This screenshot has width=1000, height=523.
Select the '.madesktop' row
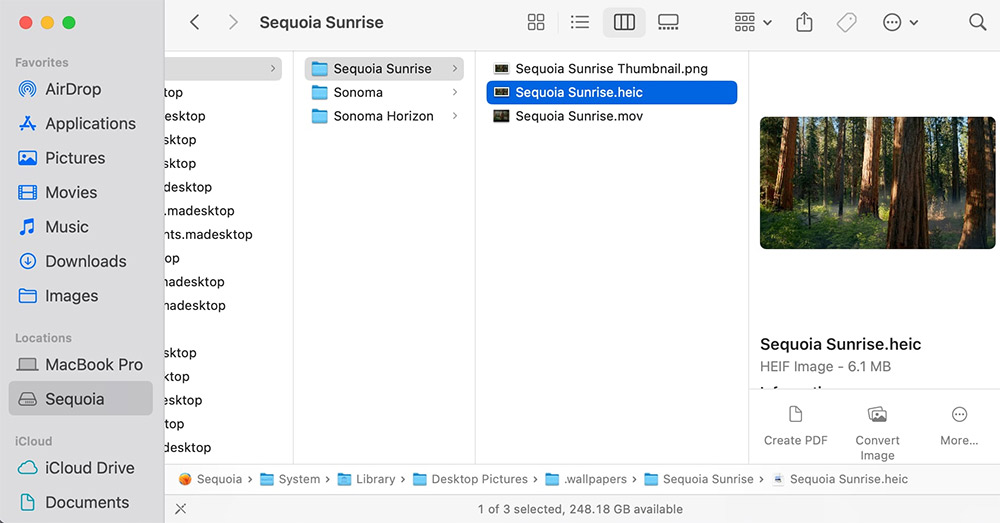(x=200, y=210)
